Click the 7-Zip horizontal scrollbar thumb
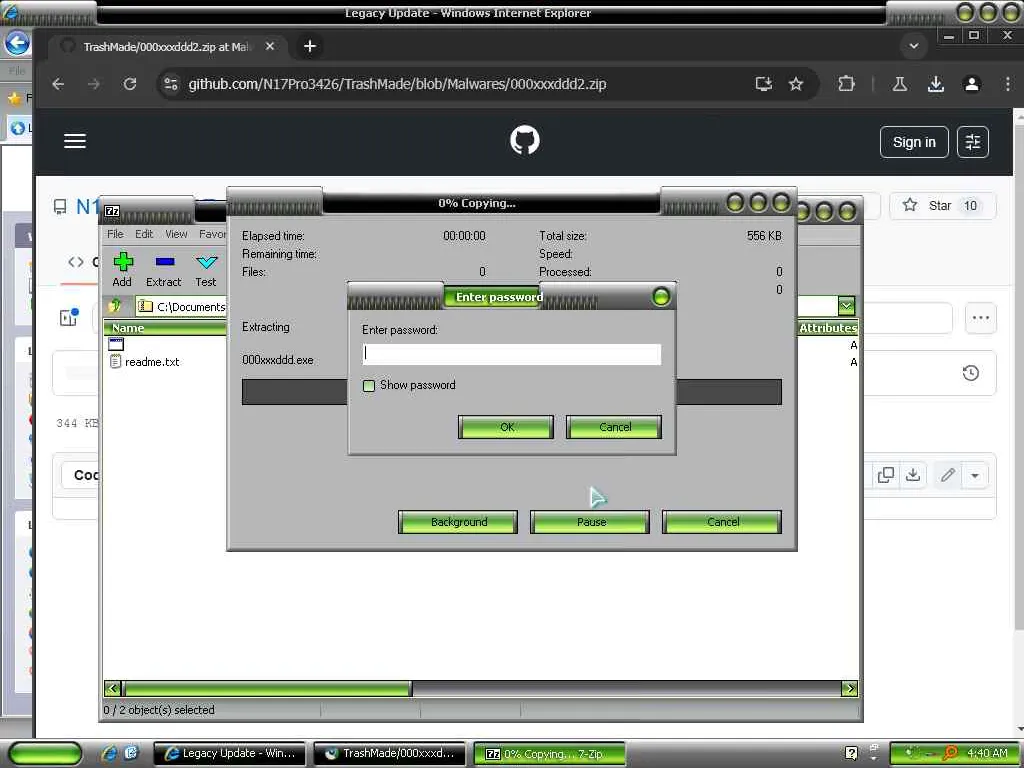 click(x=267, y=688)
